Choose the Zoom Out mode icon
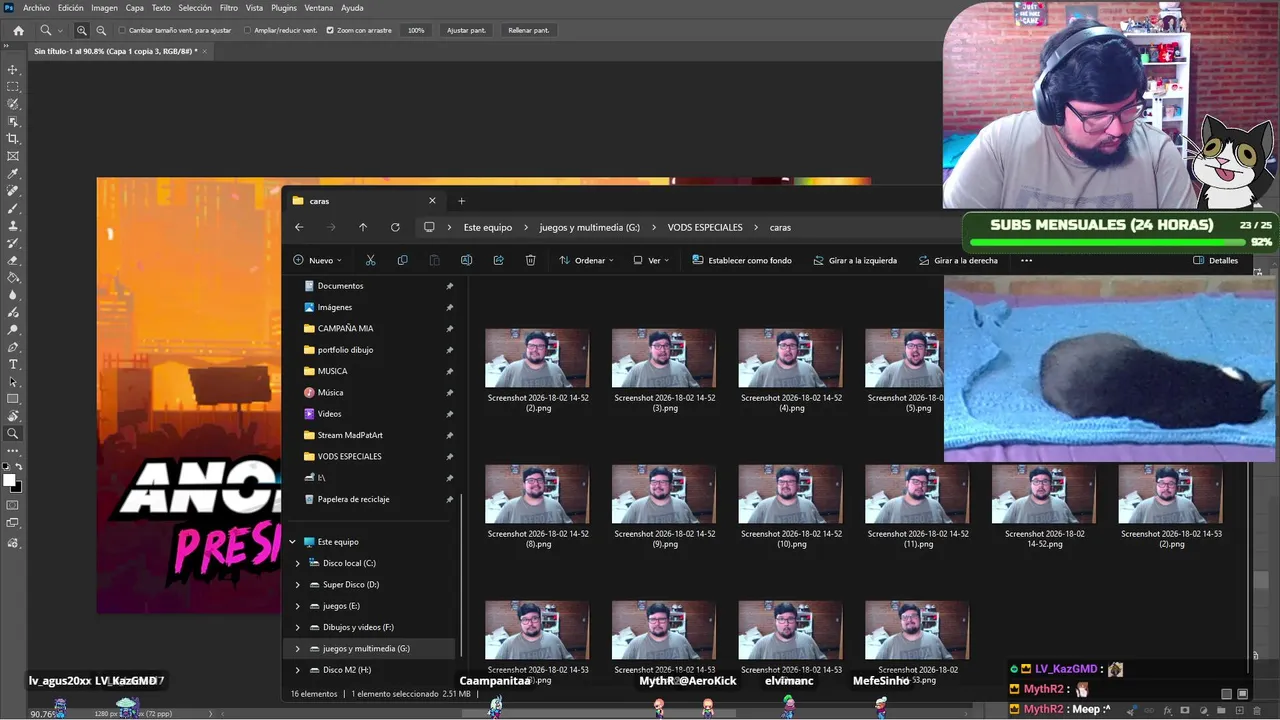This screenshot has height=720, width=1280. (101, 30)
